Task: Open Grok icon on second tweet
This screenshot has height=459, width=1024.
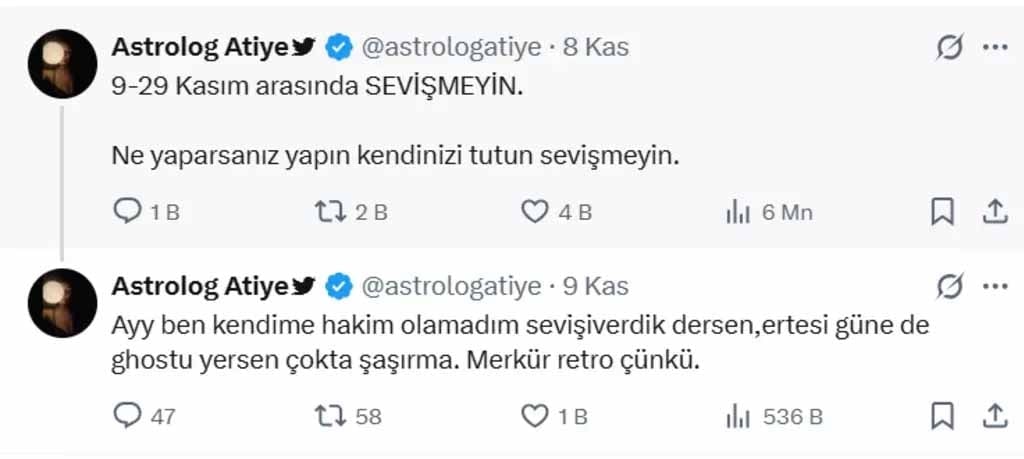Action: pos(949,286)
